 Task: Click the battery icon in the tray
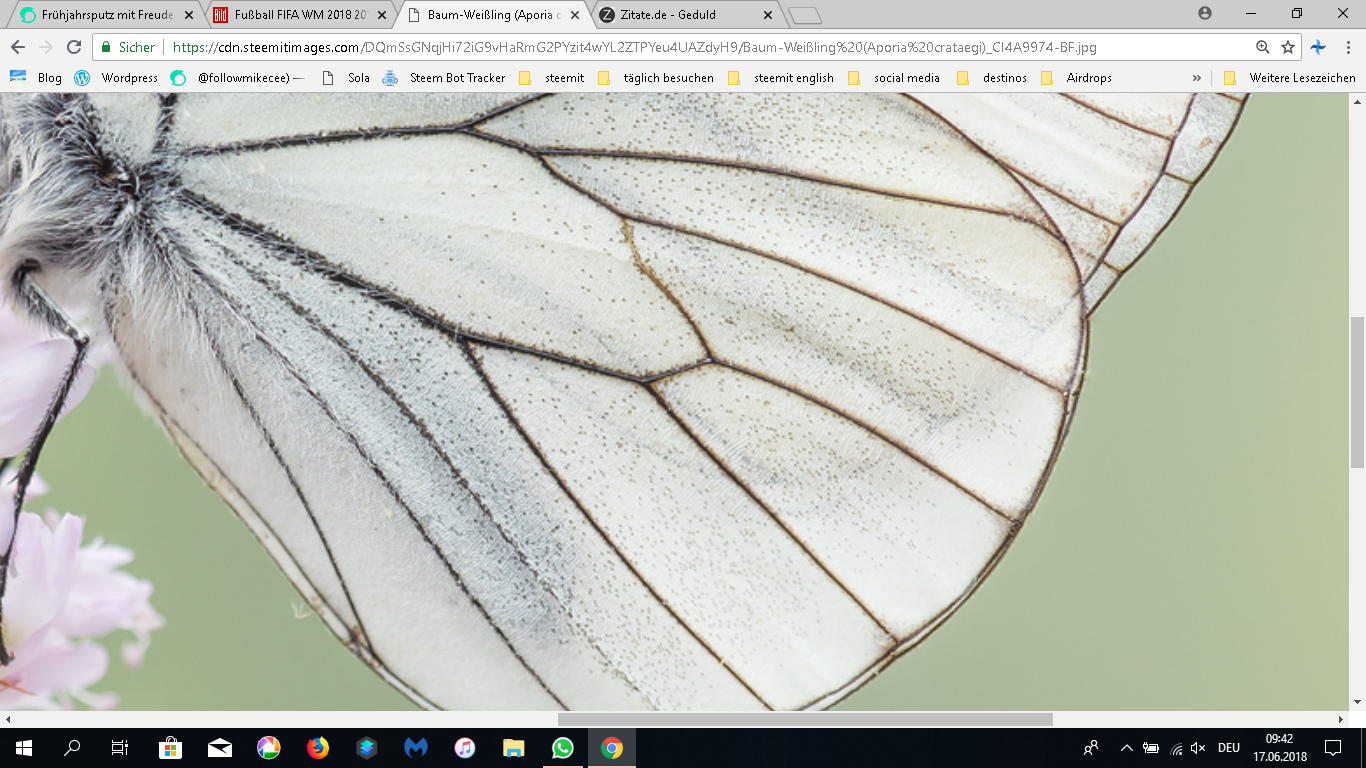coord(1151,748)
